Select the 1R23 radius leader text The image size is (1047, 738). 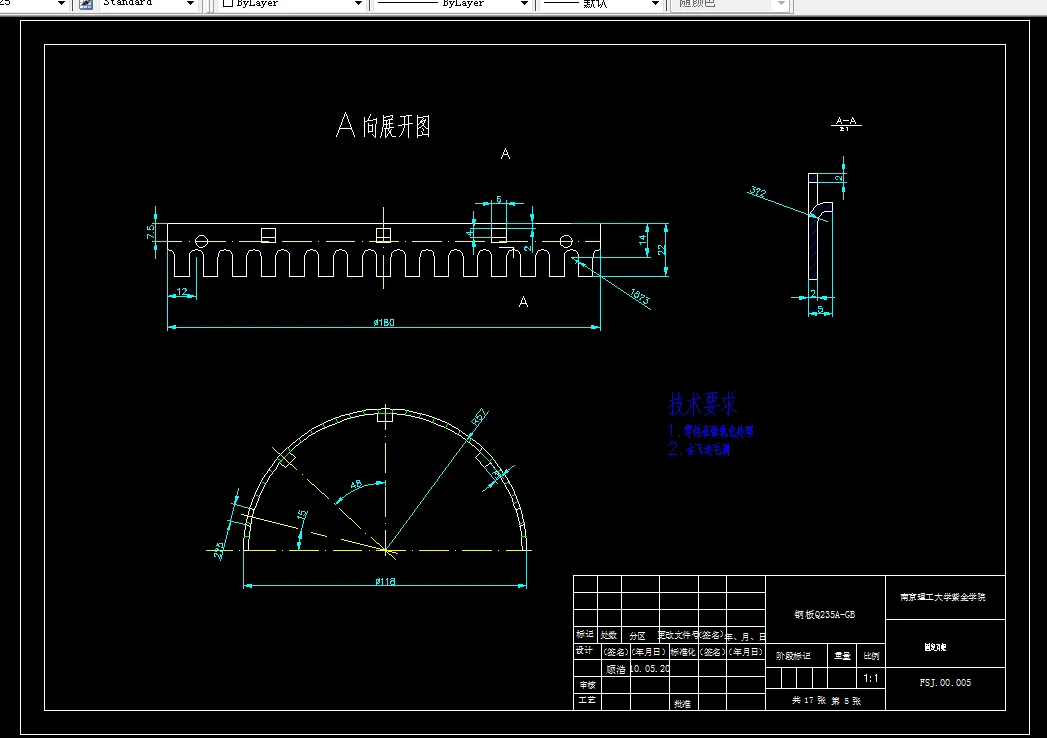tap(640, 297)
